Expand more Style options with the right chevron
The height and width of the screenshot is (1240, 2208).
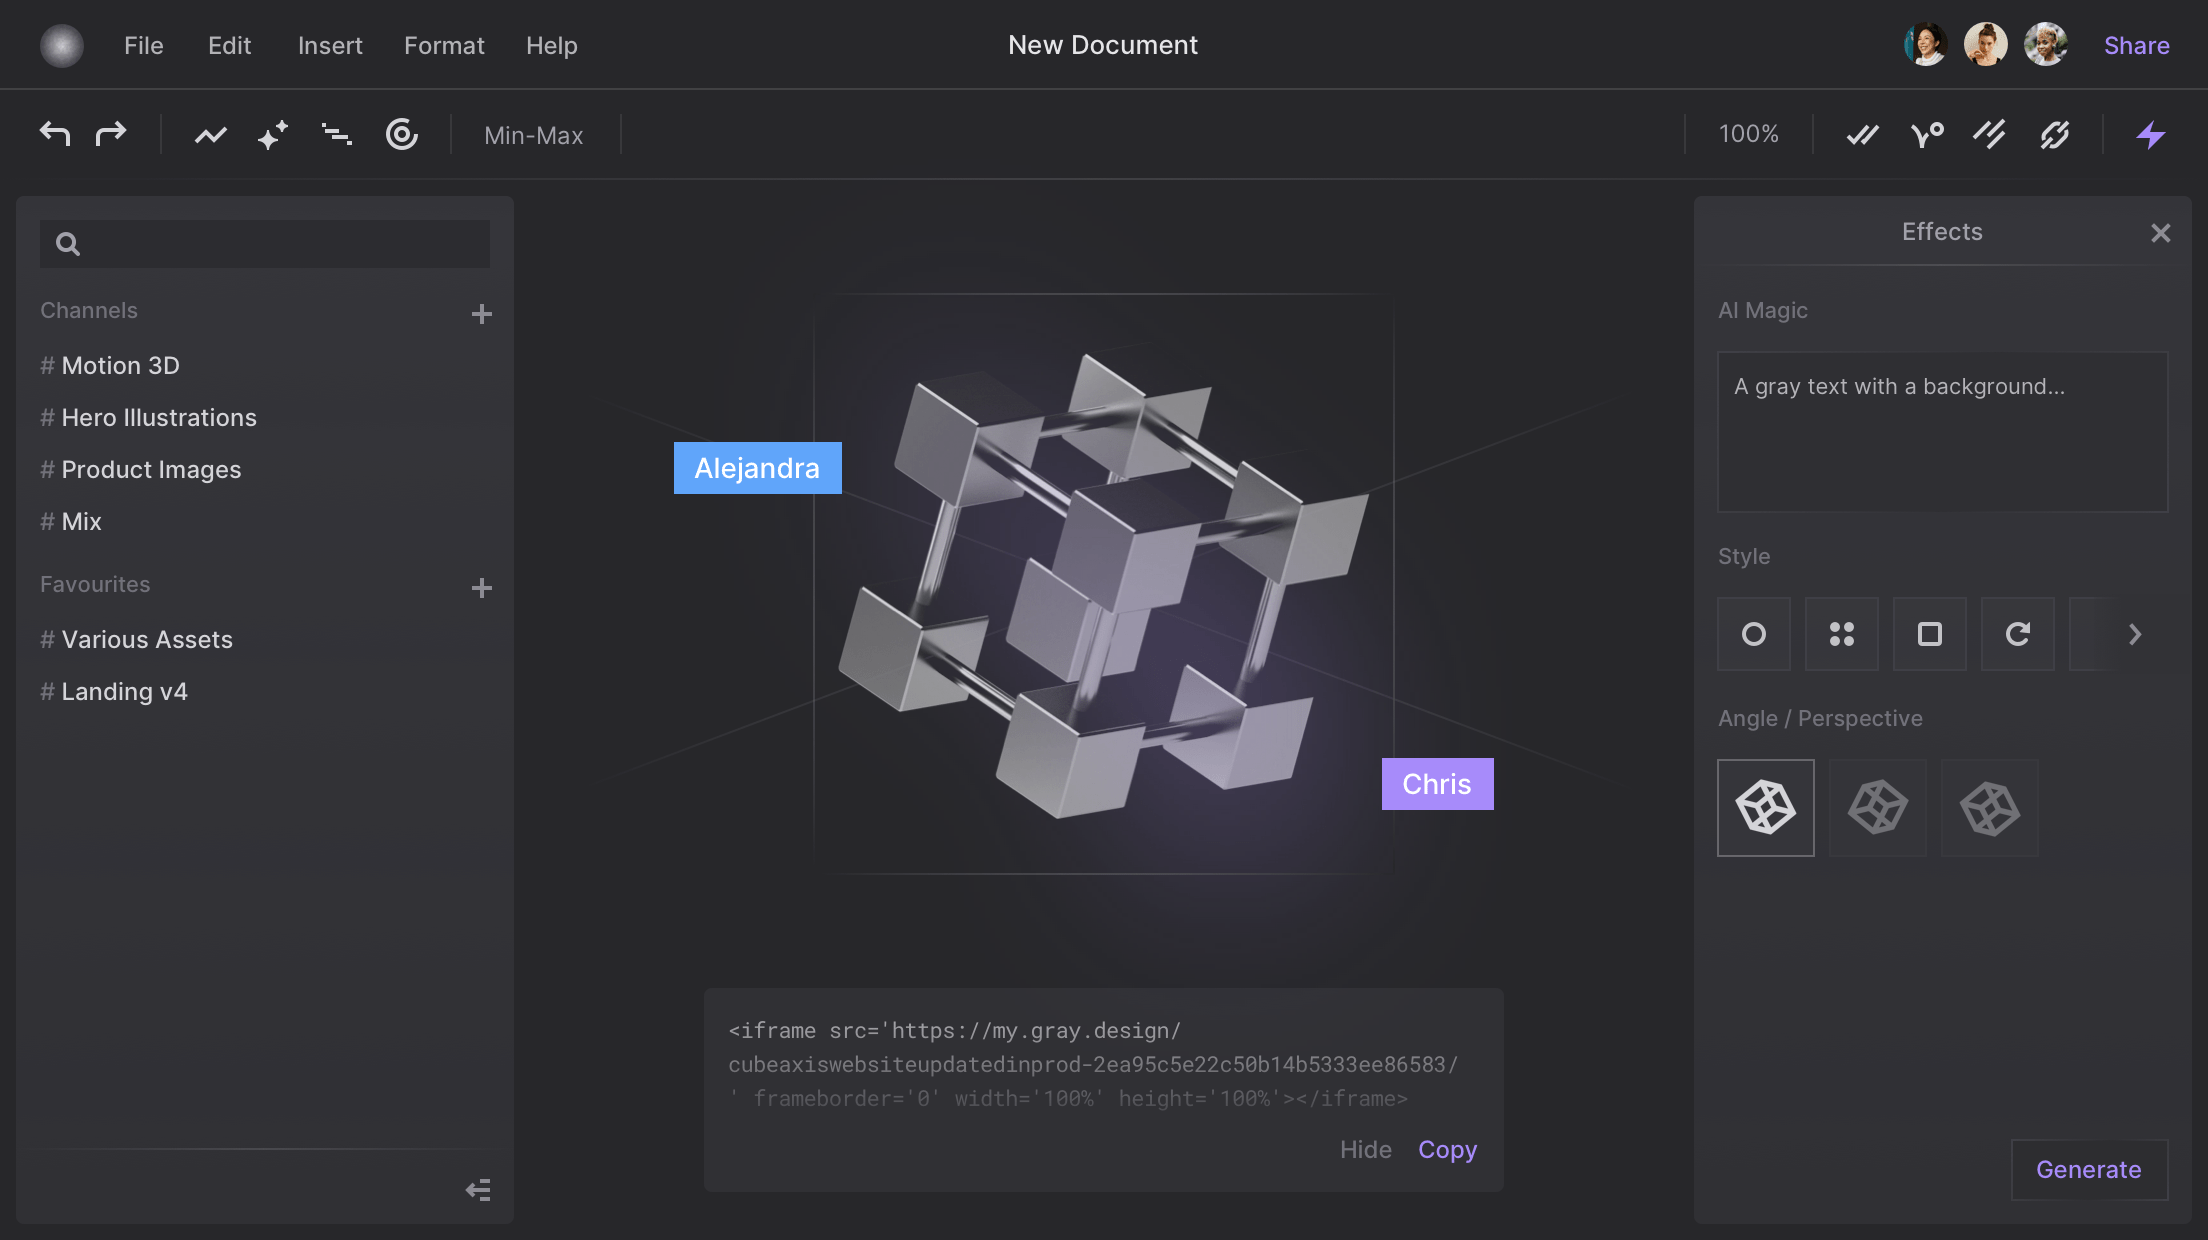click(2136, 633)
